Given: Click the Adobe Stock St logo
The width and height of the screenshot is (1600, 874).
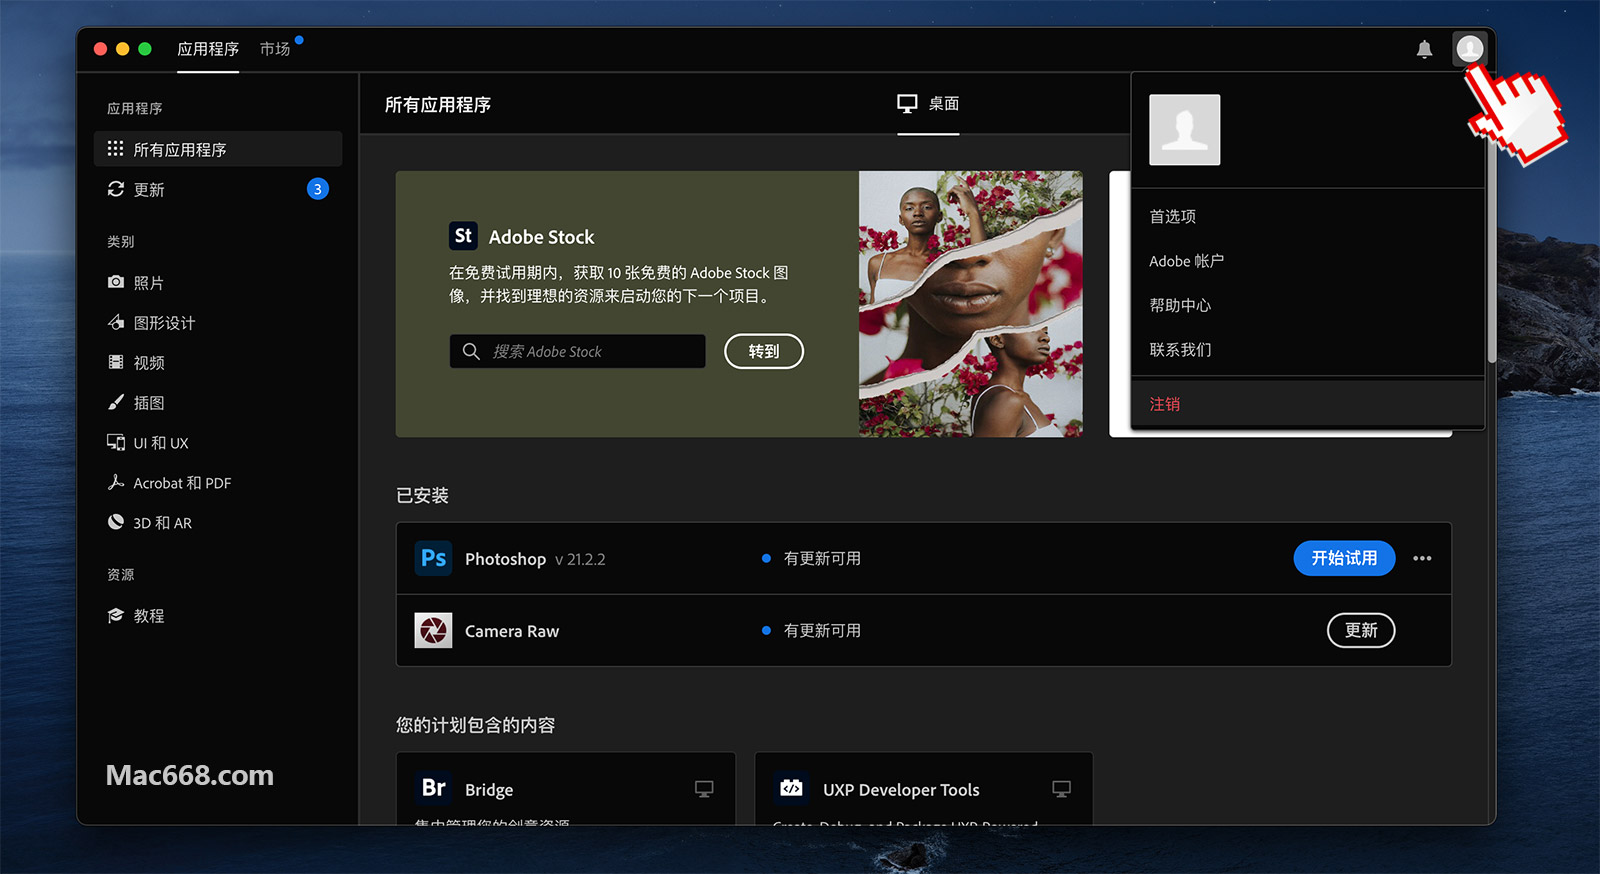Looking at the screenshot, I should coord(463,236).
